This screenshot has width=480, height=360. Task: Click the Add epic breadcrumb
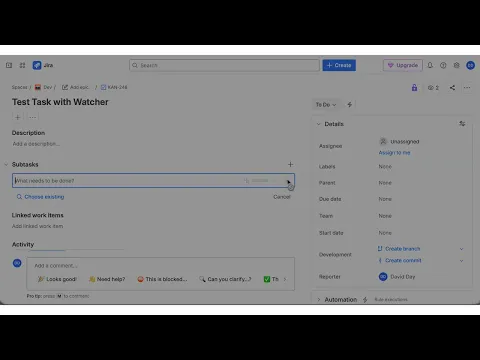coord(76,87)
